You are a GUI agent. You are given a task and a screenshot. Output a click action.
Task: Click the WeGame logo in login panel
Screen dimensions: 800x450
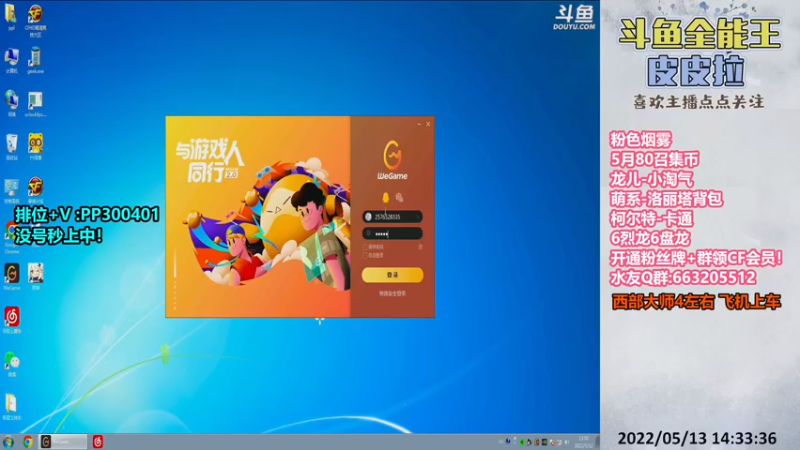392,160
